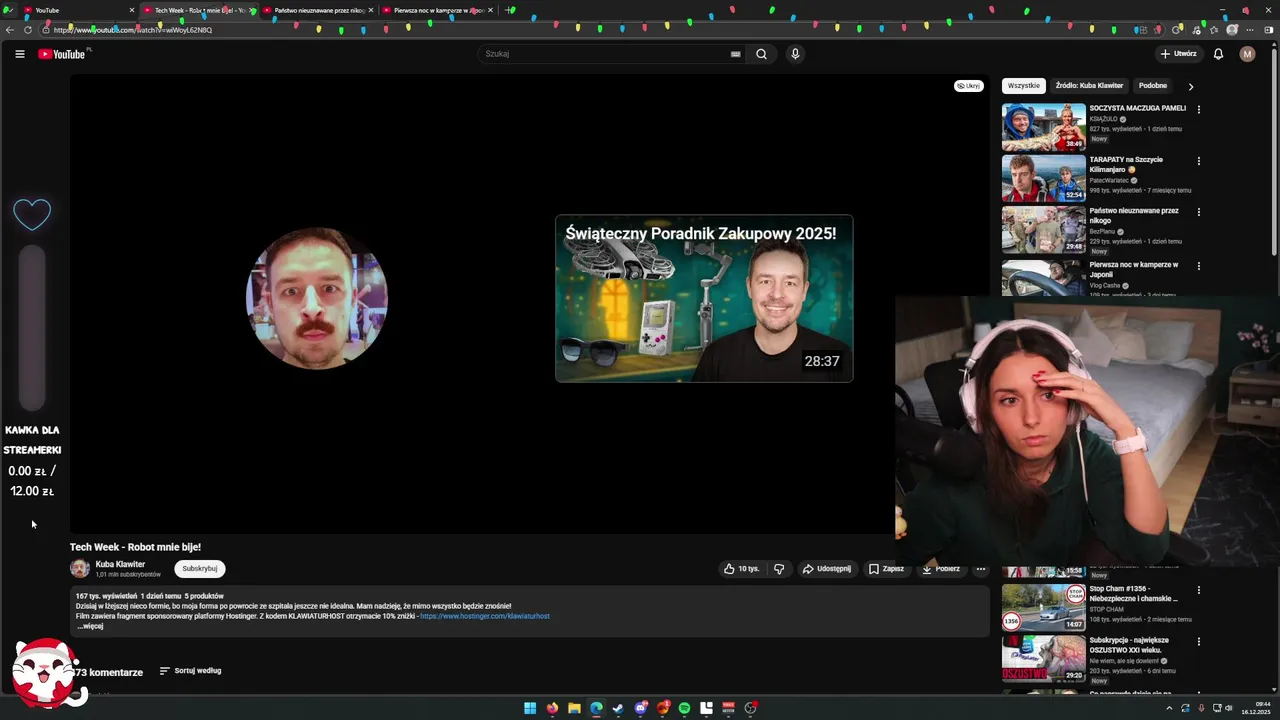The height and width of the screenshot is (720, 1280).
Task: Open the on-screen keyboard icon in search box
Action: [736, 54]
